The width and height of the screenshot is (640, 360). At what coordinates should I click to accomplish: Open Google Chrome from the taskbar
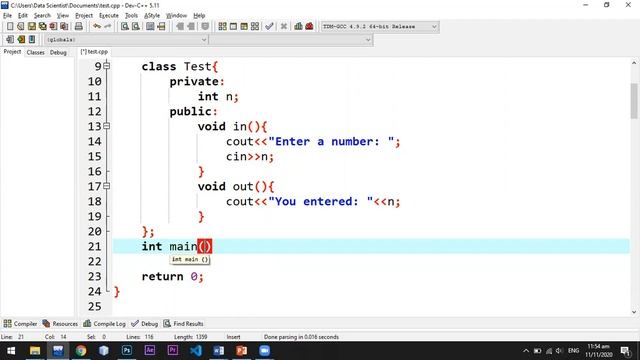pyautogui.click(x=81, y=351)
